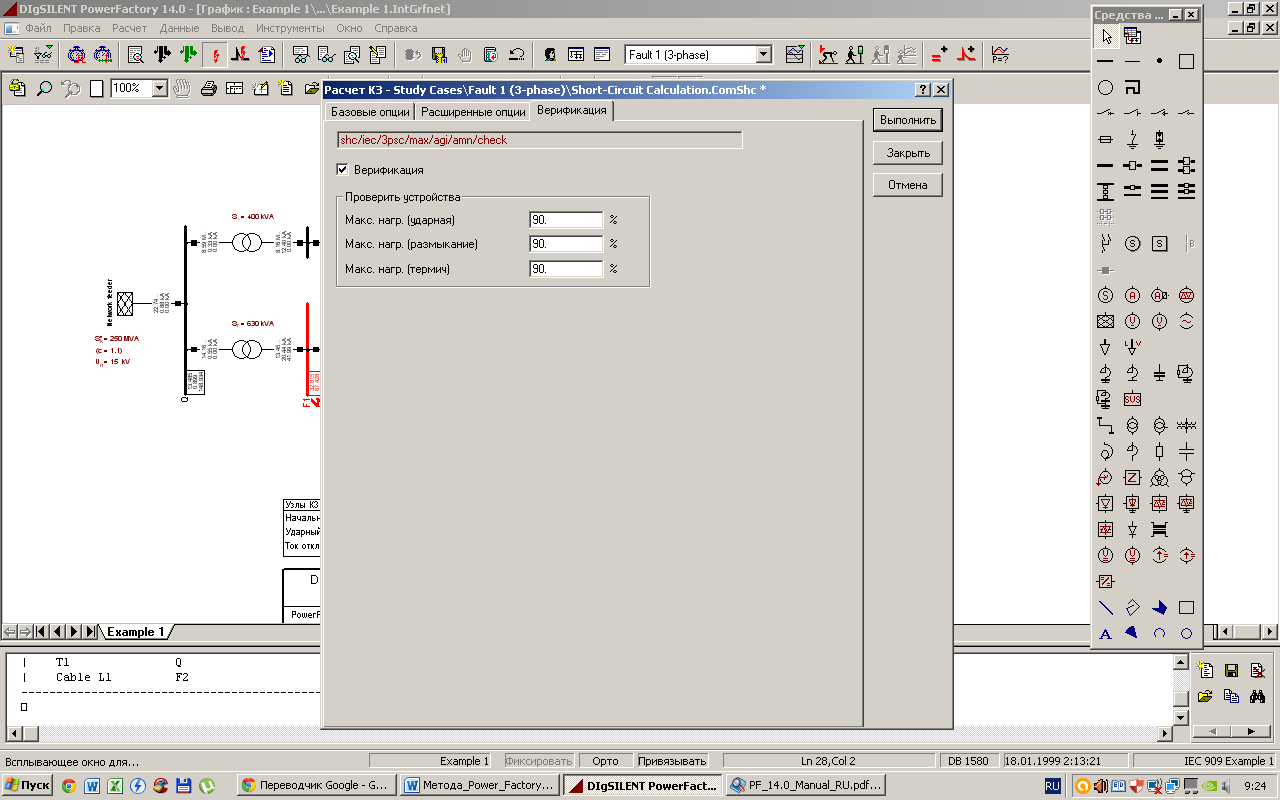This screenshot has height=800, width=1280.
Task: Open the Расчет menu
Action: tap(129, 28)
